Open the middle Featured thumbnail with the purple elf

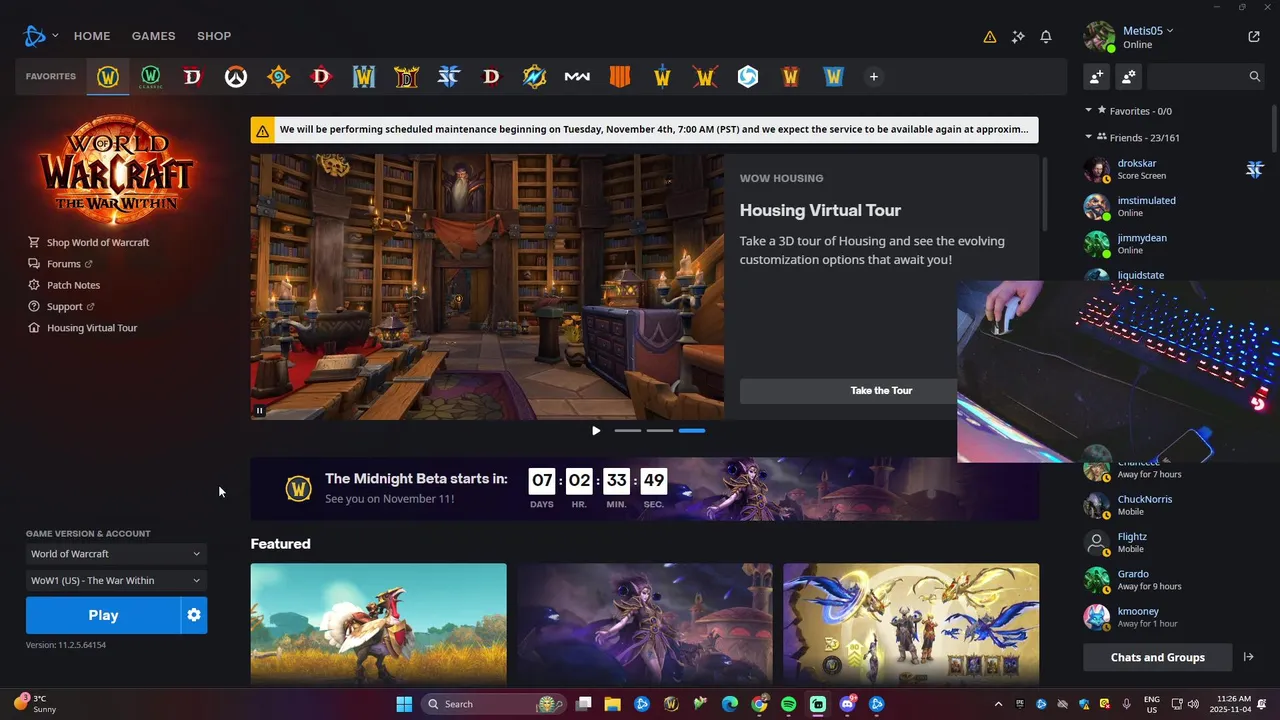coord(645,624)
